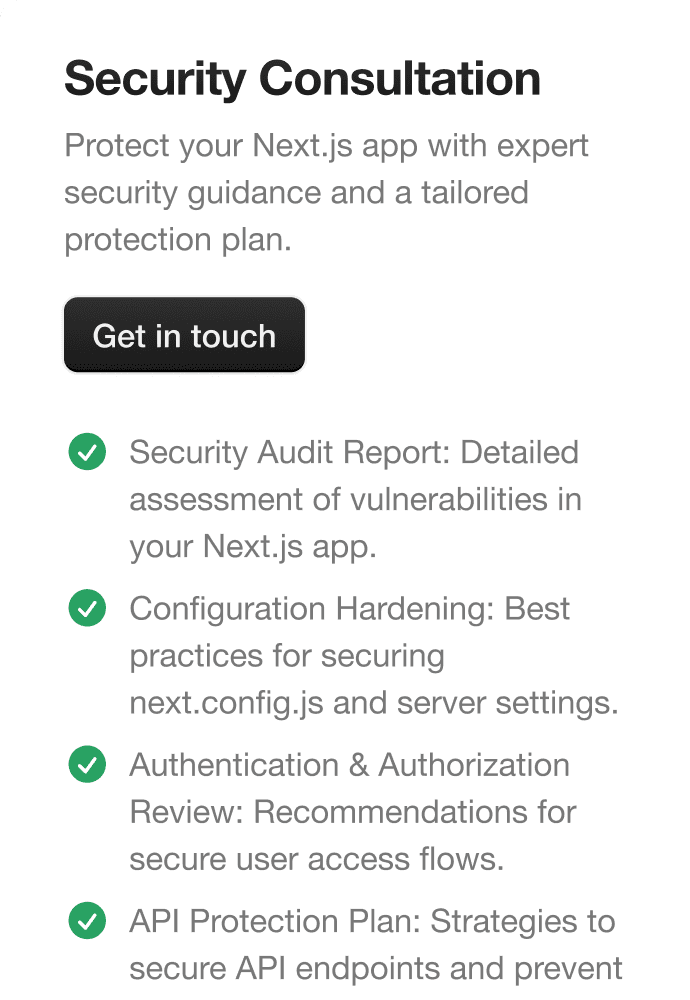Viewport: 690px width, 1000px height.
Task: Click the "protection plan." line in the intro
Action: tap(178, 240)
